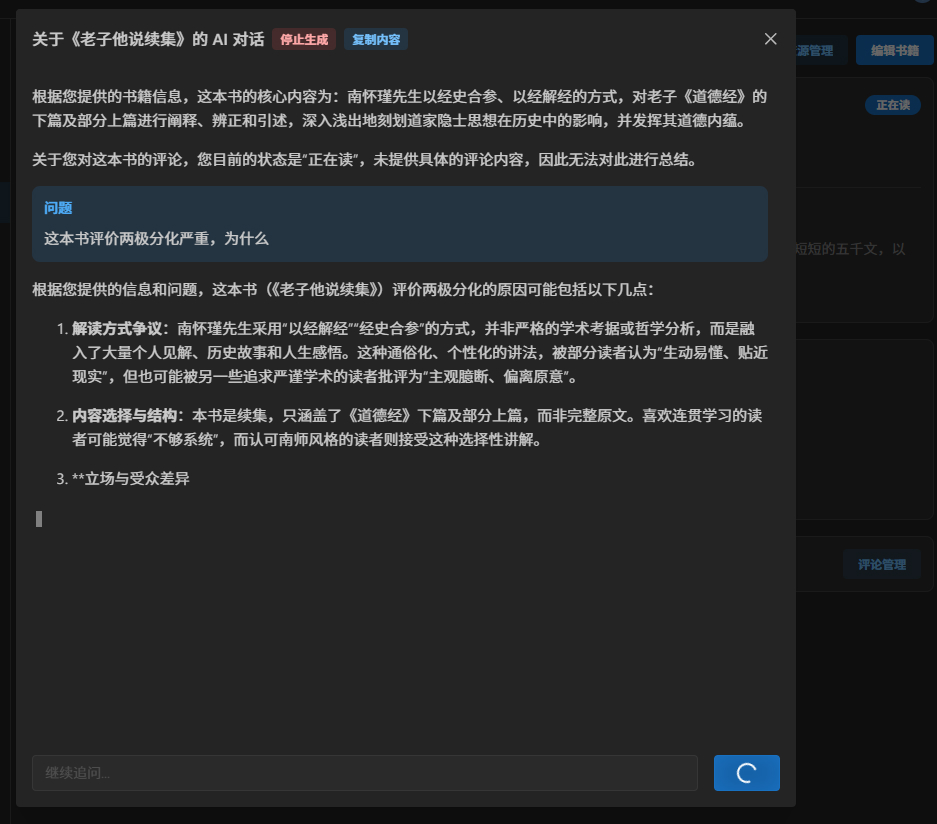Copy the response using 复制内容
This screenshot has height=824, width=937.
[x=376, y=39]
